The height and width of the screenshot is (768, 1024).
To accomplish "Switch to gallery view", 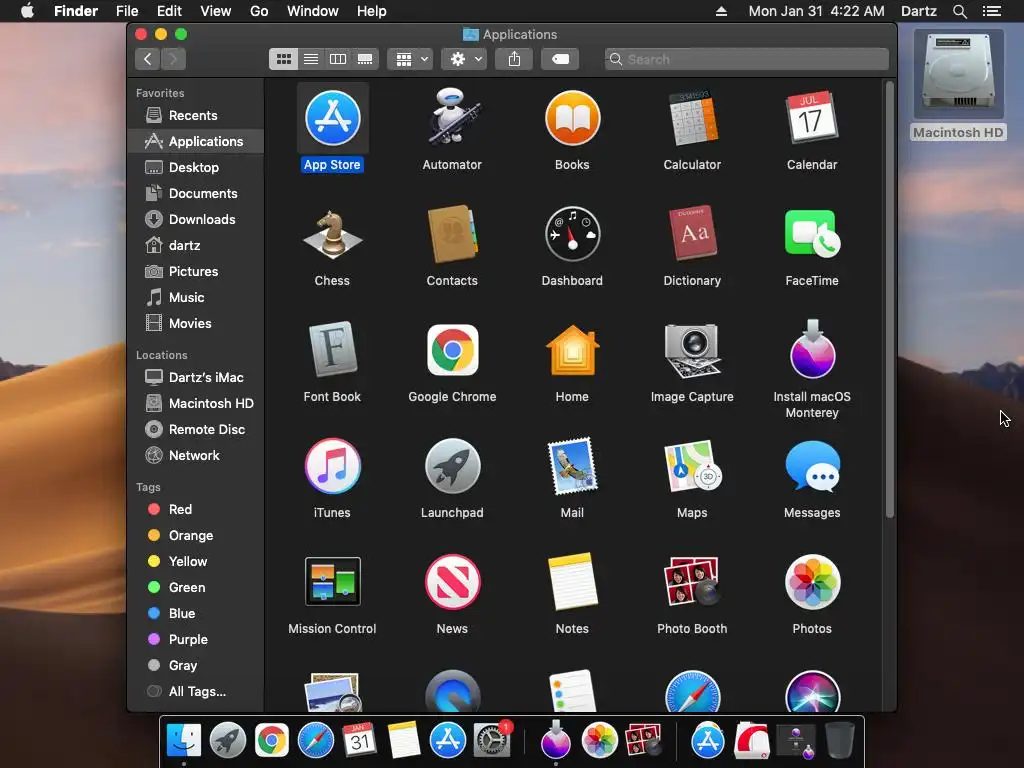I will pyautogui.click(x=365, y=59).
